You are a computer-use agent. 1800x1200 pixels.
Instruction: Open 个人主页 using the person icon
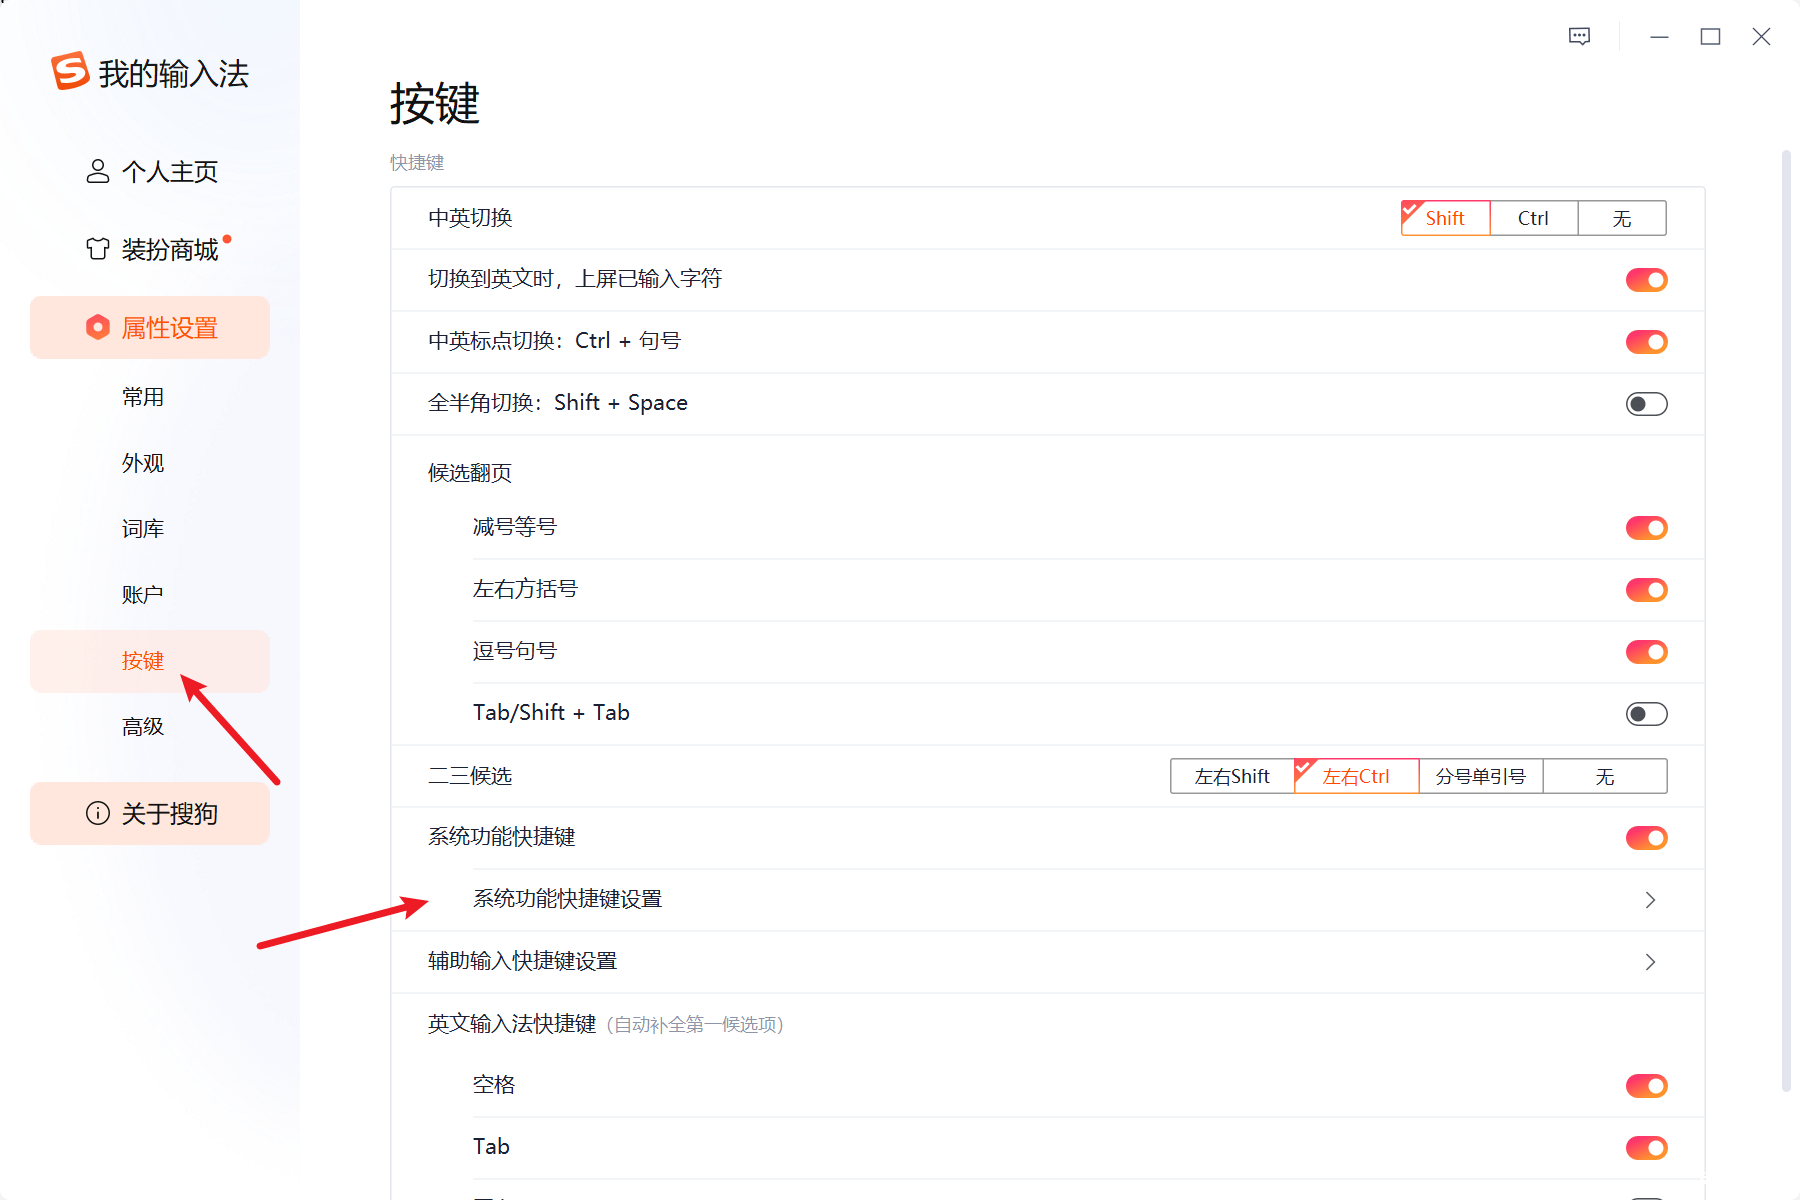96,171
